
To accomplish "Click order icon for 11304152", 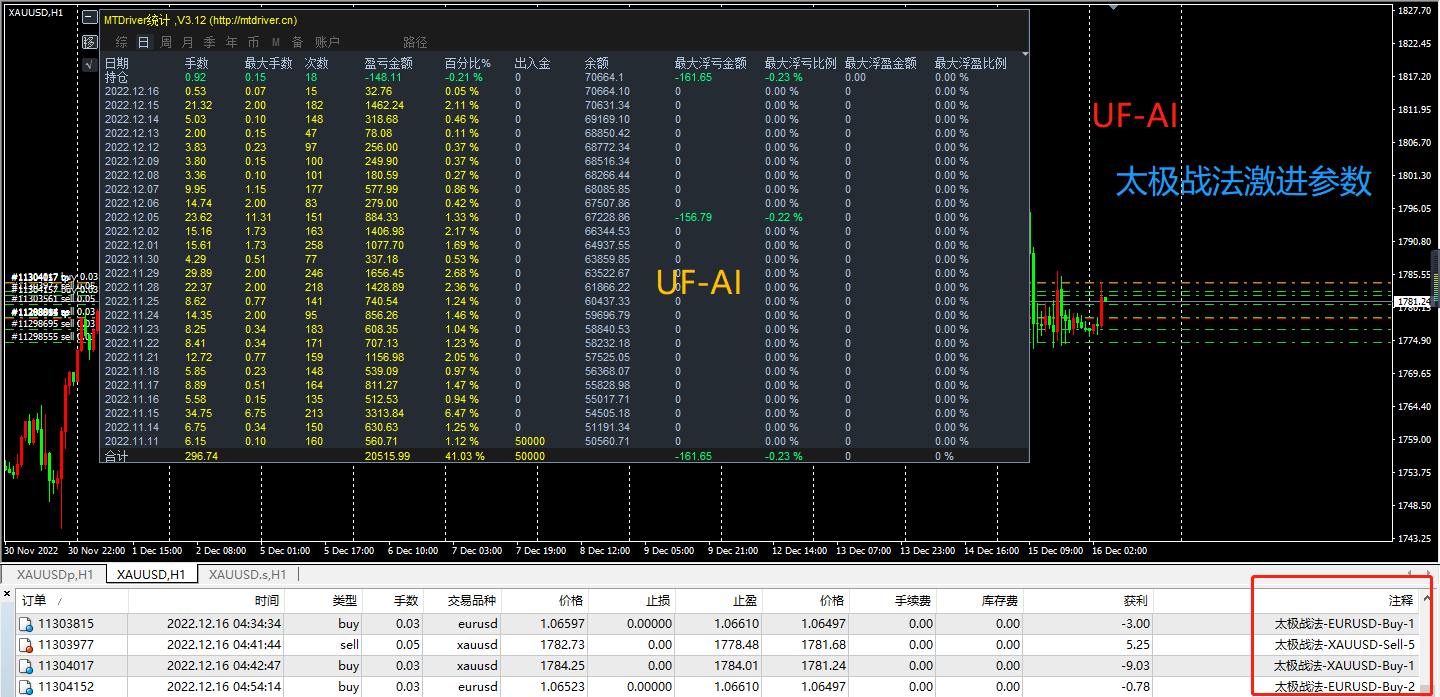I will [26, 687].
